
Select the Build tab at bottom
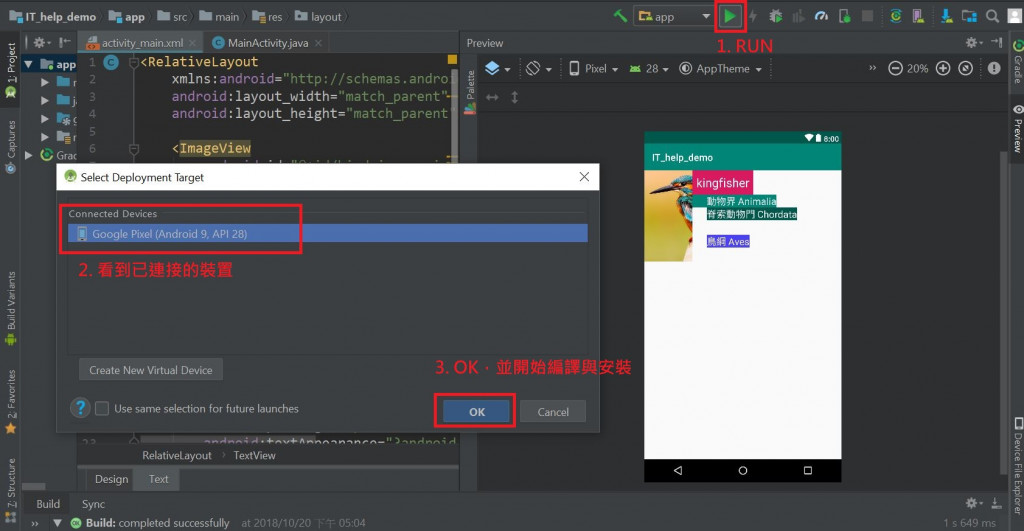(x=48, y=504)
